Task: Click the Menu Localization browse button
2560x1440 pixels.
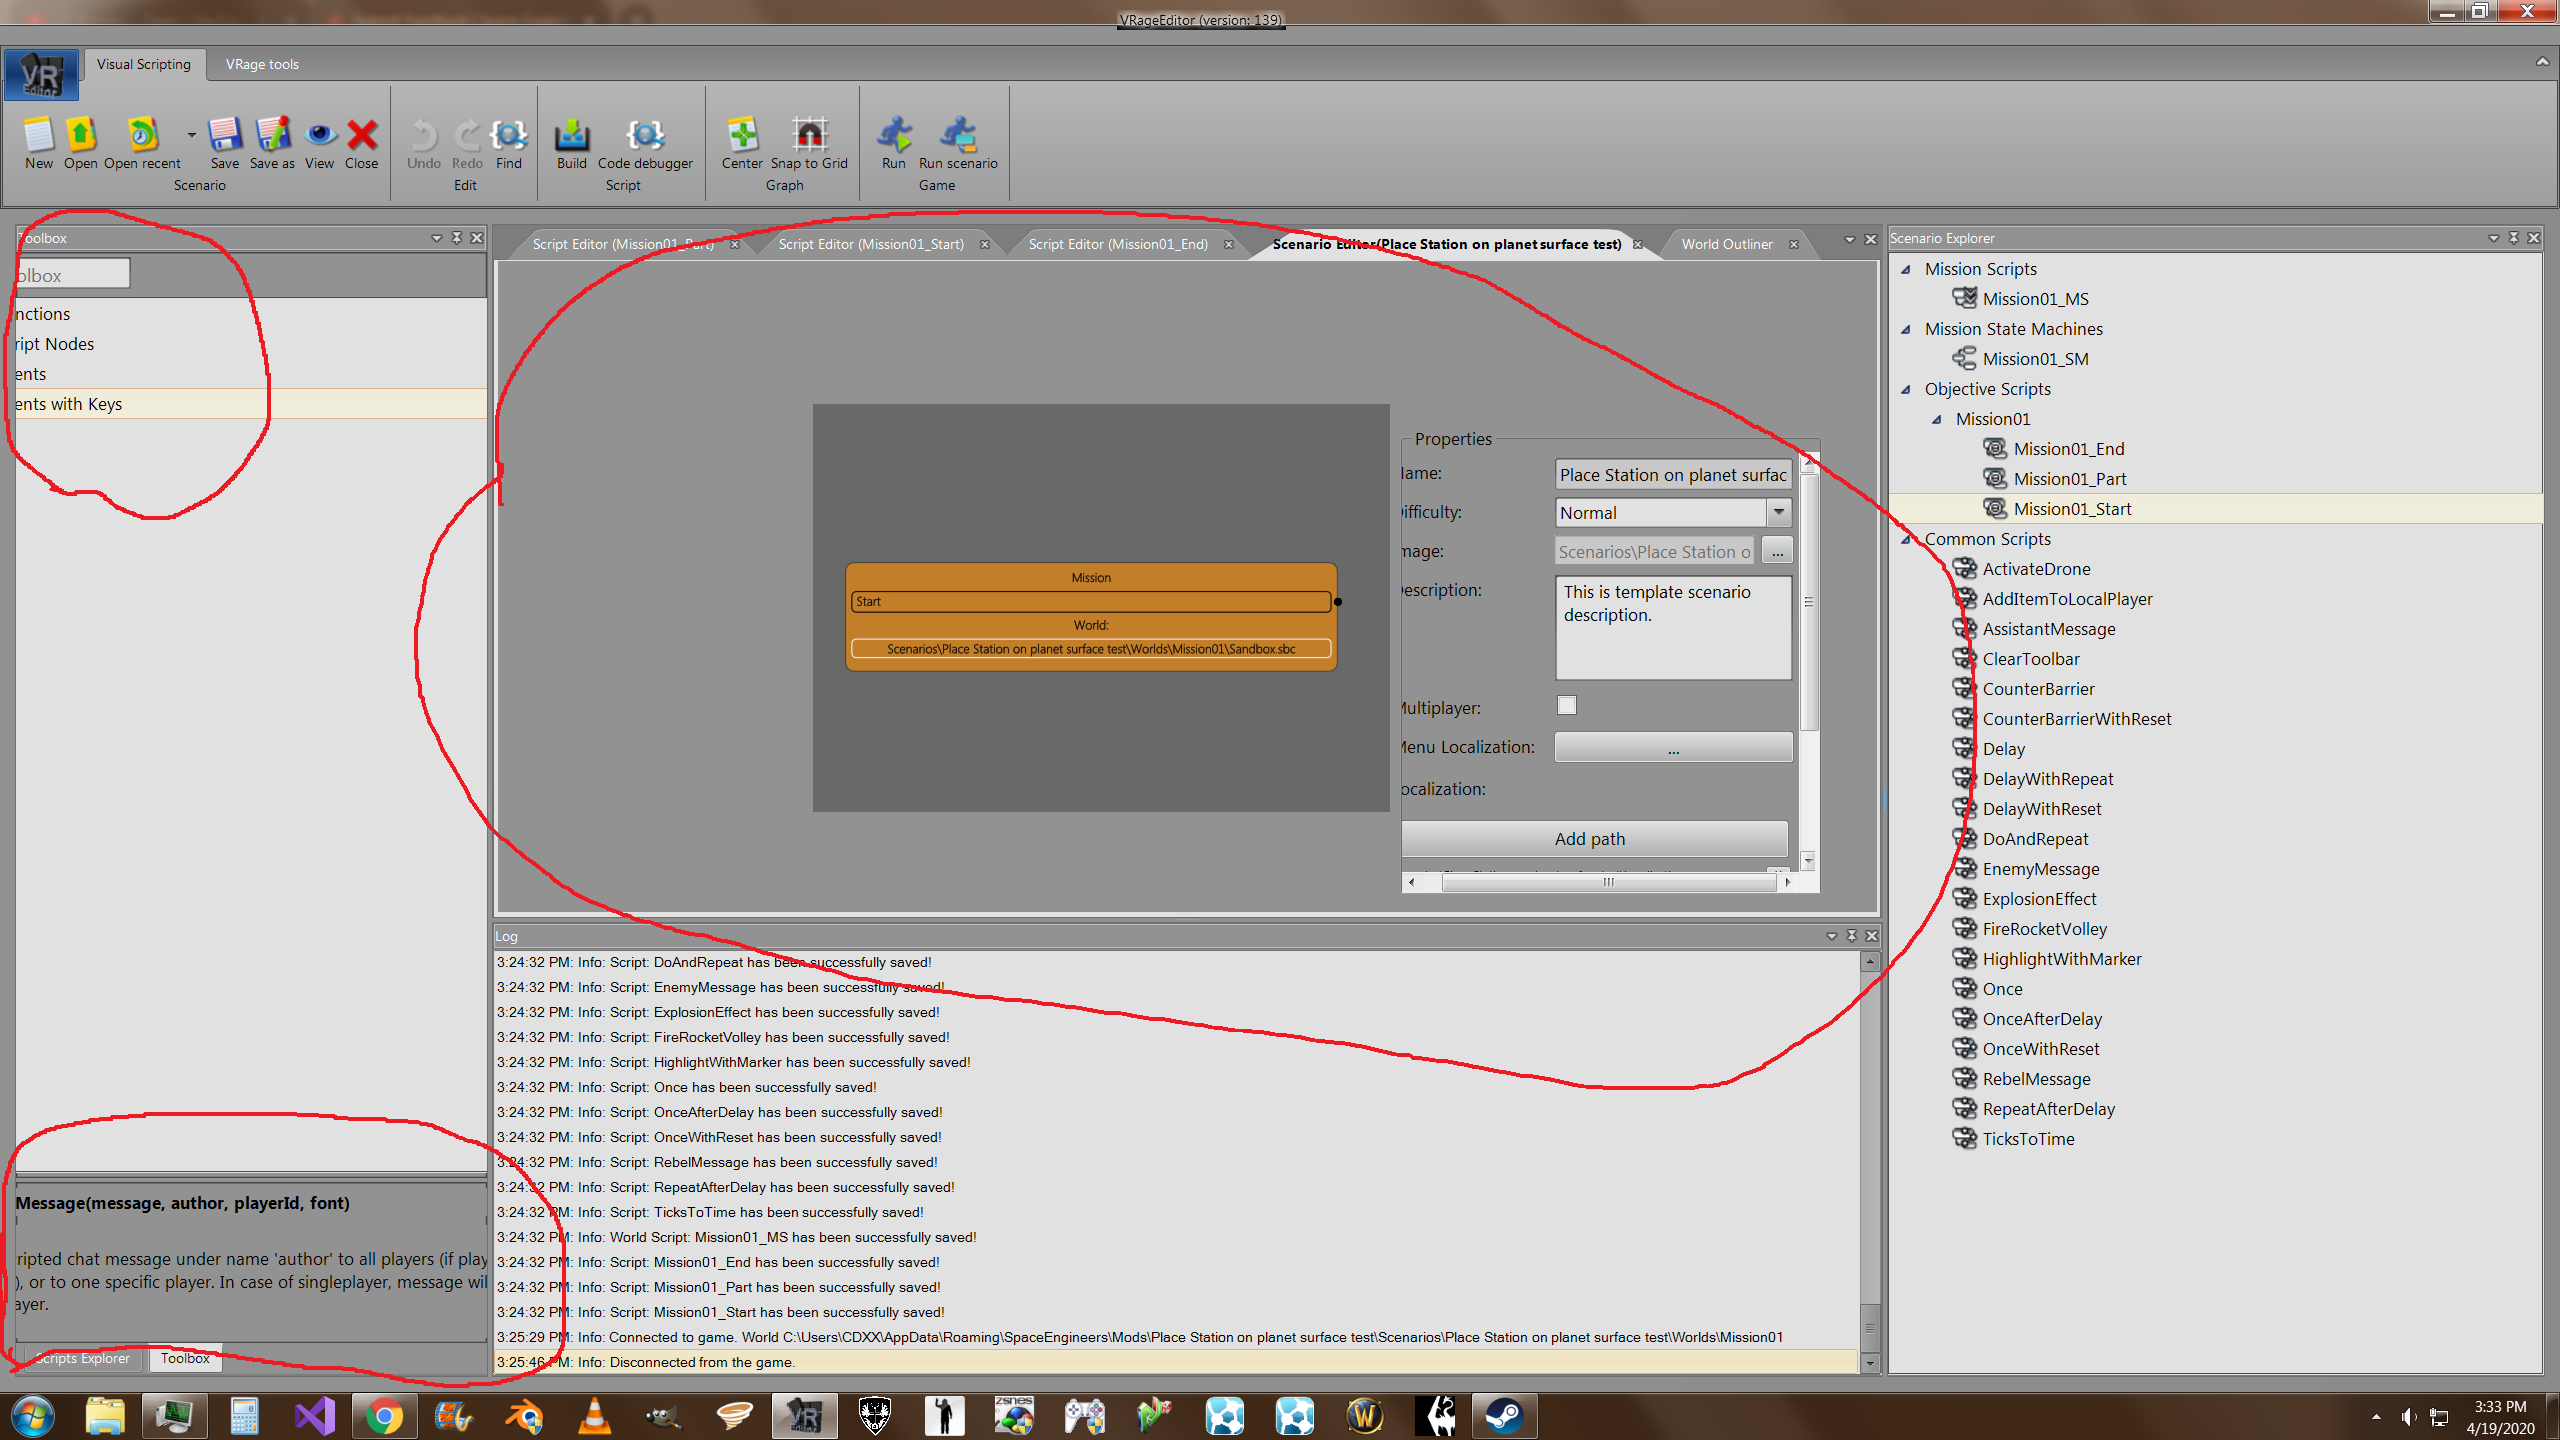Action: tap(1673, 748)
